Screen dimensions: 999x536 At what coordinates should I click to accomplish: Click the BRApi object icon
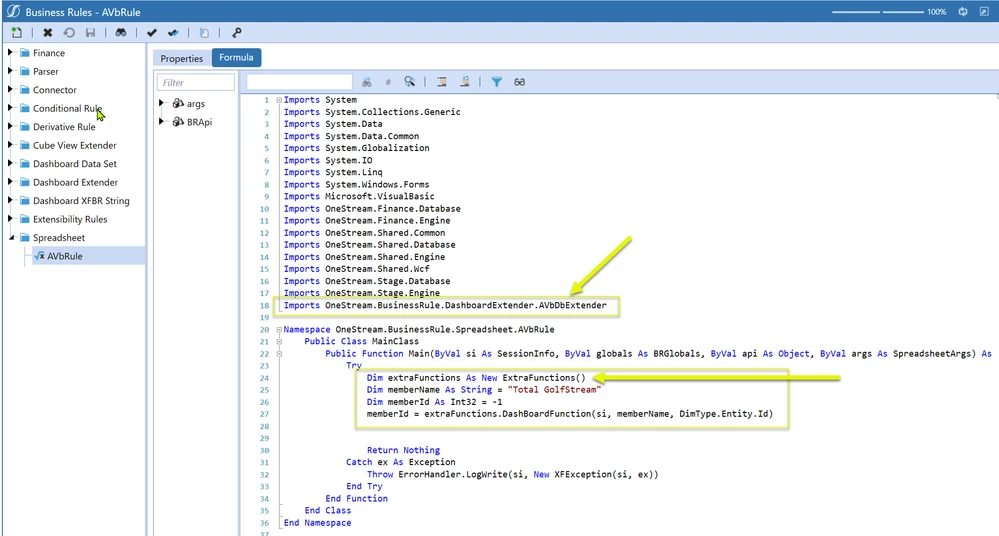(x=178, y=122)
